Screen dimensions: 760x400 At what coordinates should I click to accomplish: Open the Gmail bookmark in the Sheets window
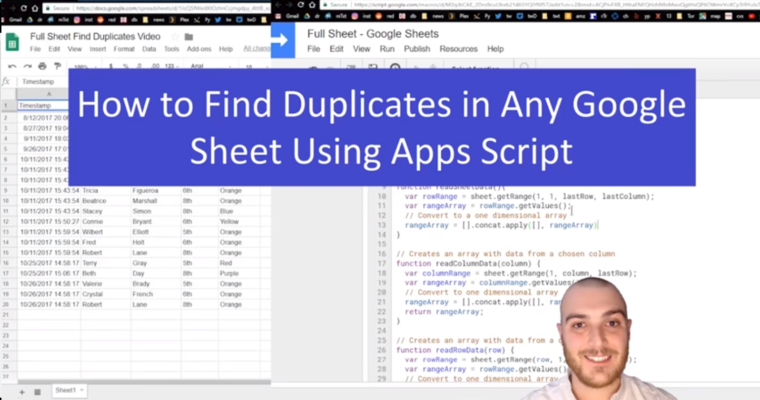13,20
